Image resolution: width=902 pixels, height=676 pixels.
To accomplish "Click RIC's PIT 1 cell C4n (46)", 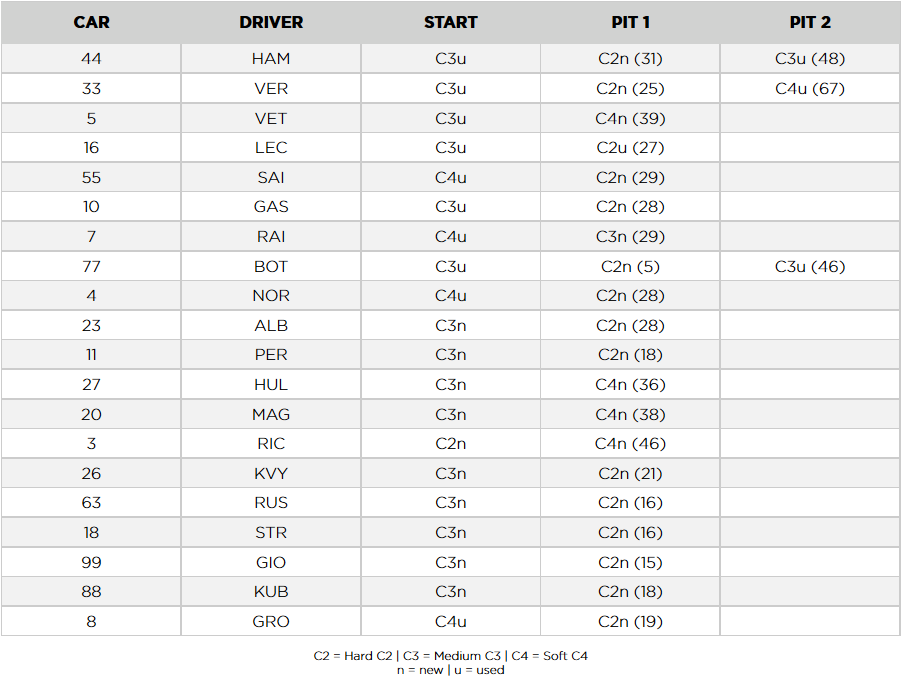I will [630, 444].
